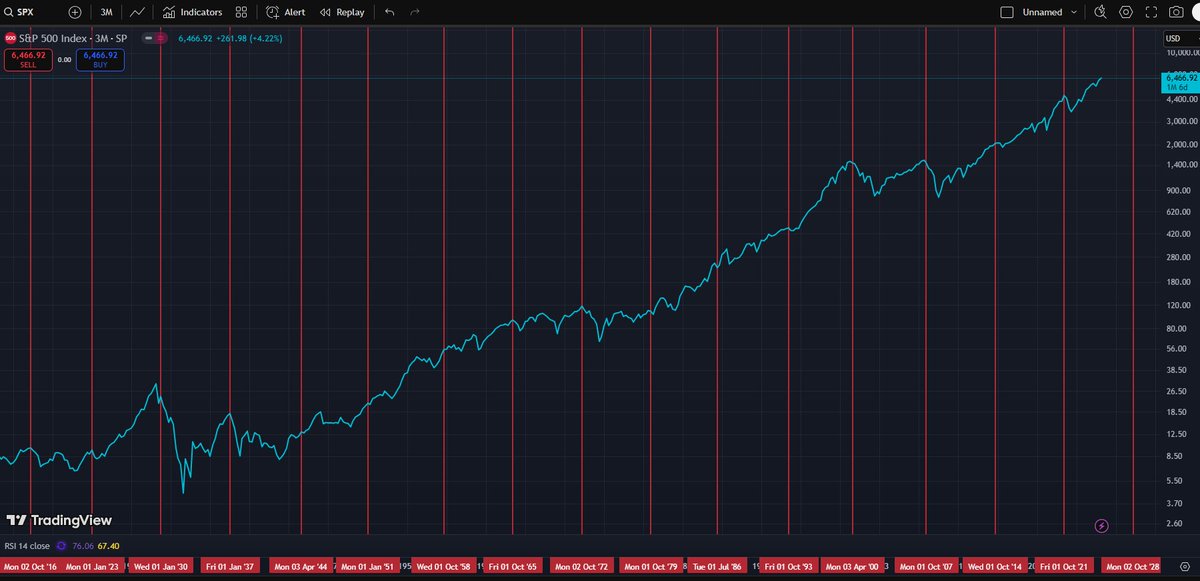
Task: Select the Fri 01 Oct '93 date label
Action: (788, 566)
